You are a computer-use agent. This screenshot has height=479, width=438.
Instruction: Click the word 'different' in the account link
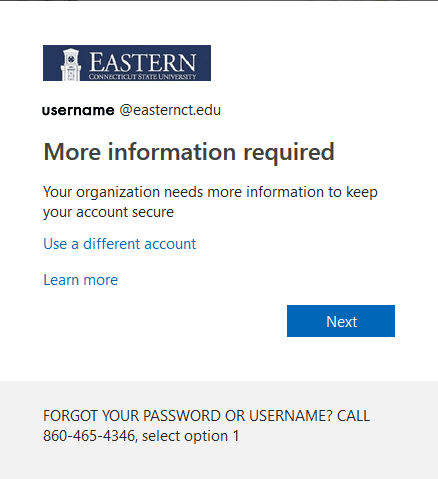[111, 244]
